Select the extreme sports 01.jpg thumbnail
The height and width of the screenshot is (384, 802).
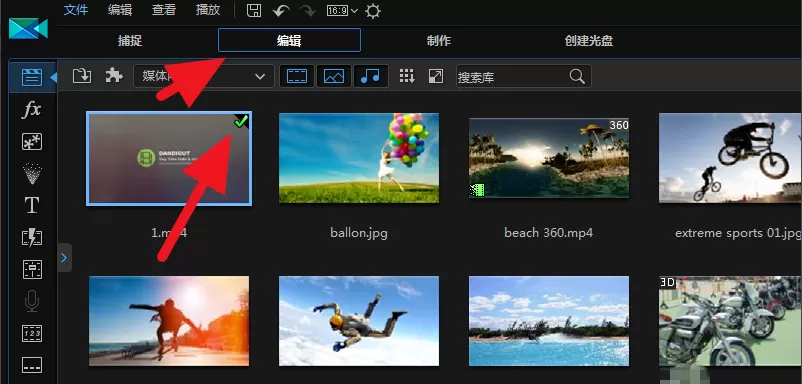[730, 158]
